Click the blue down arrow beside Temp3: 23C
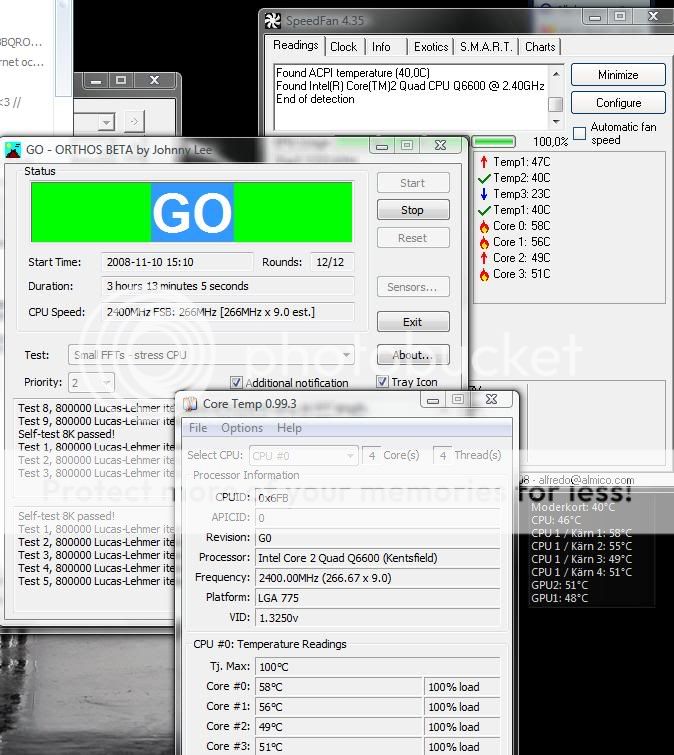This screenshot has height=755, width=674. pyautogui.click(x=484, y=194)
